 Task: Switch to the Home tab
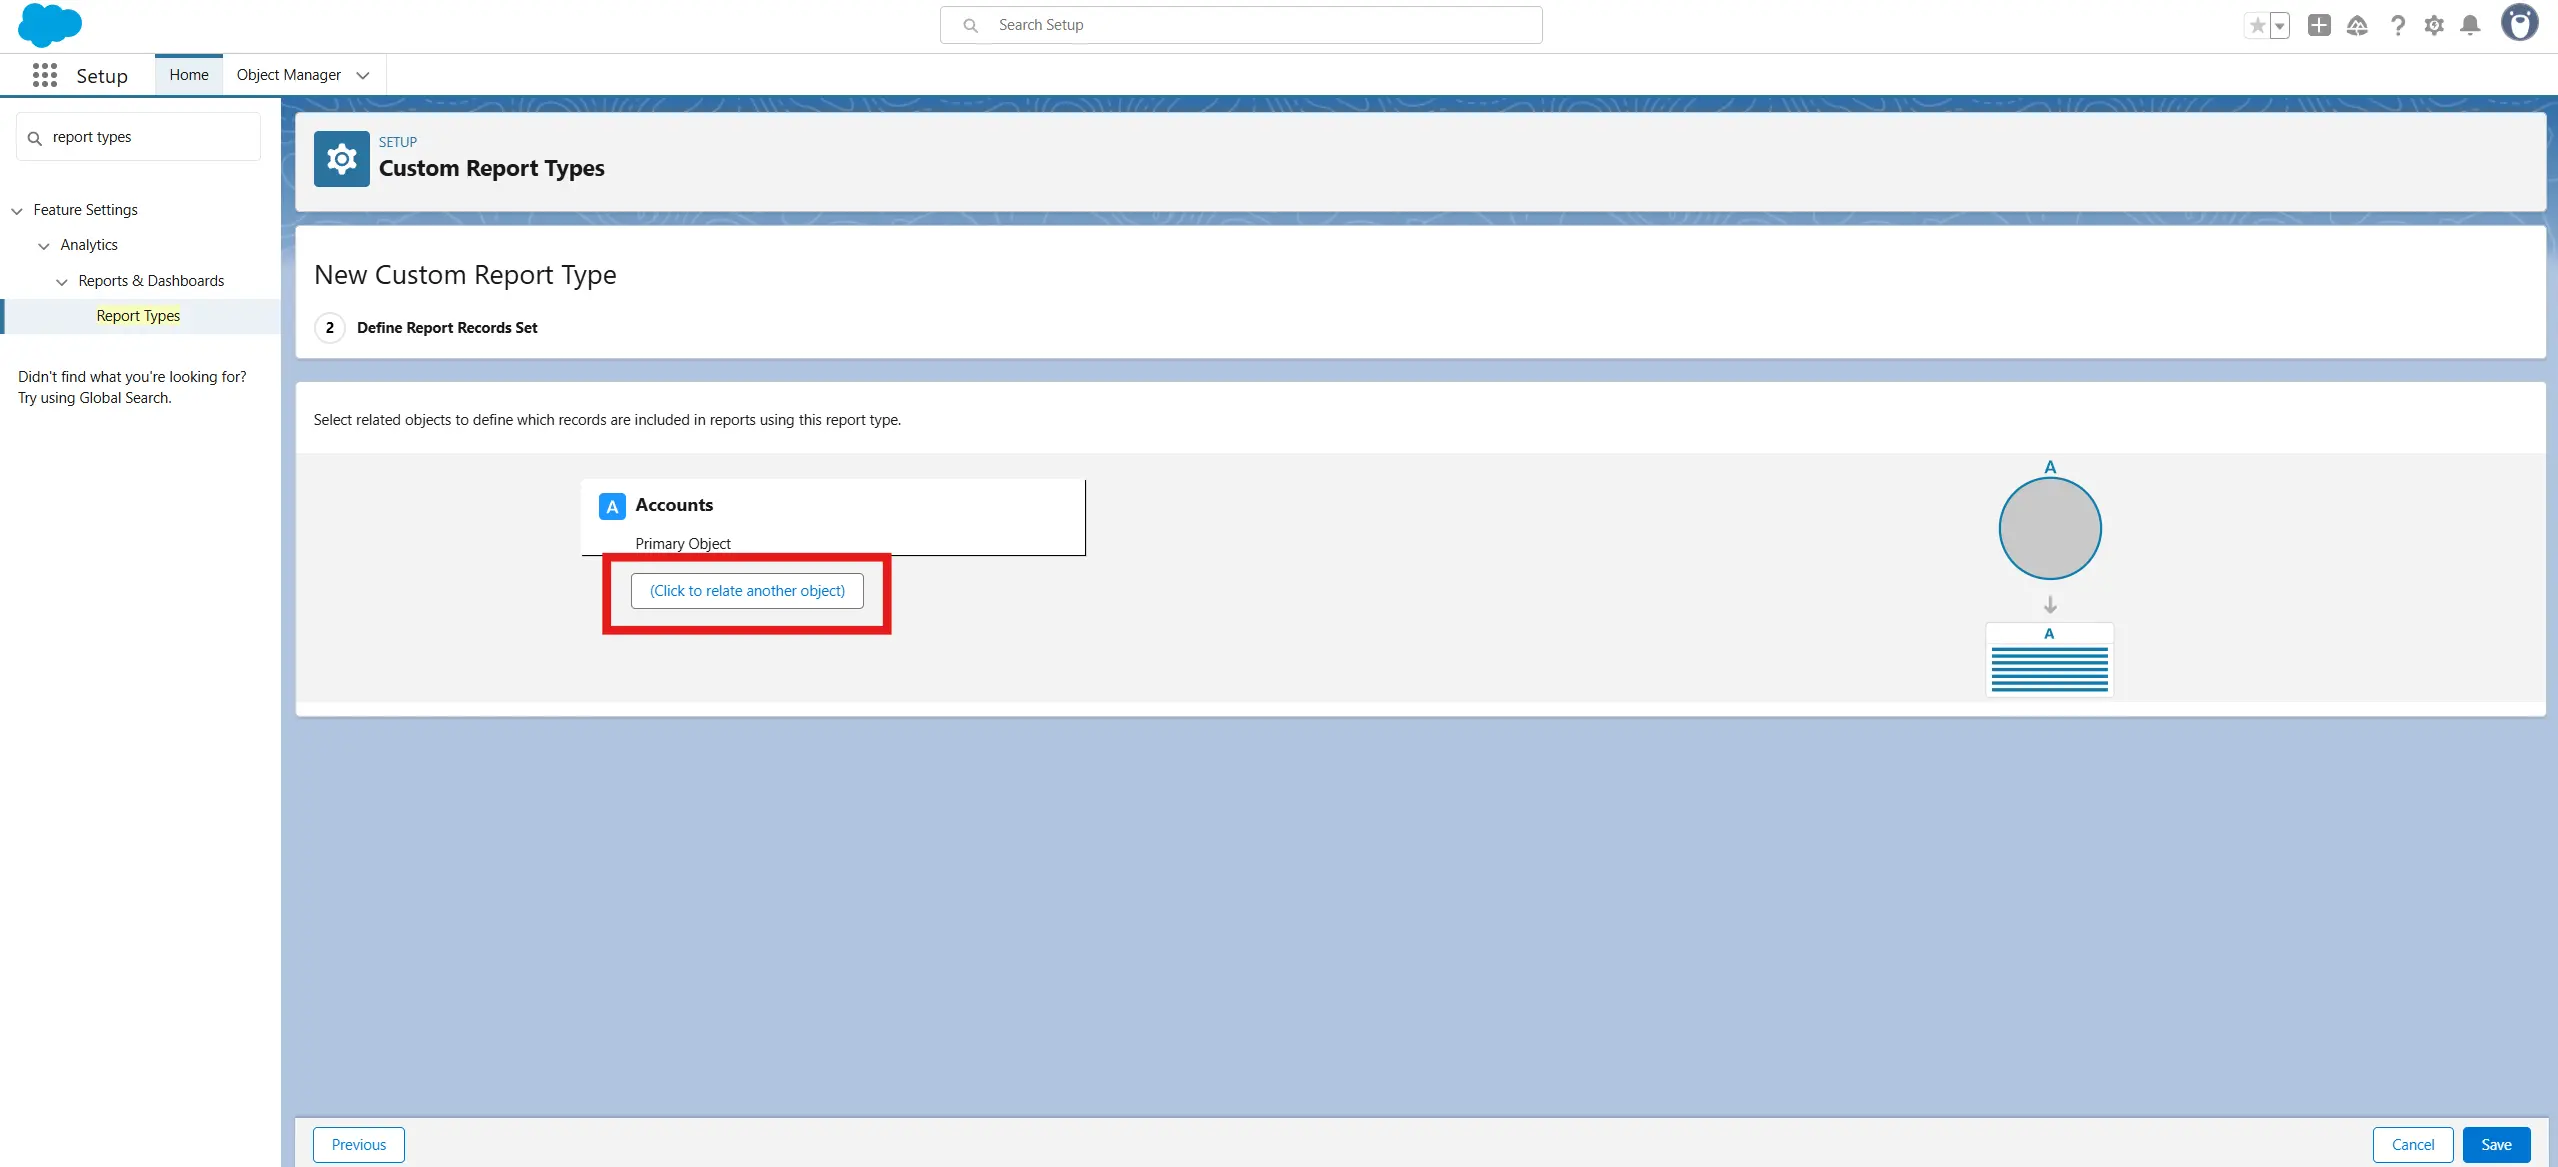pyautogui.click(x=189, y=75)
